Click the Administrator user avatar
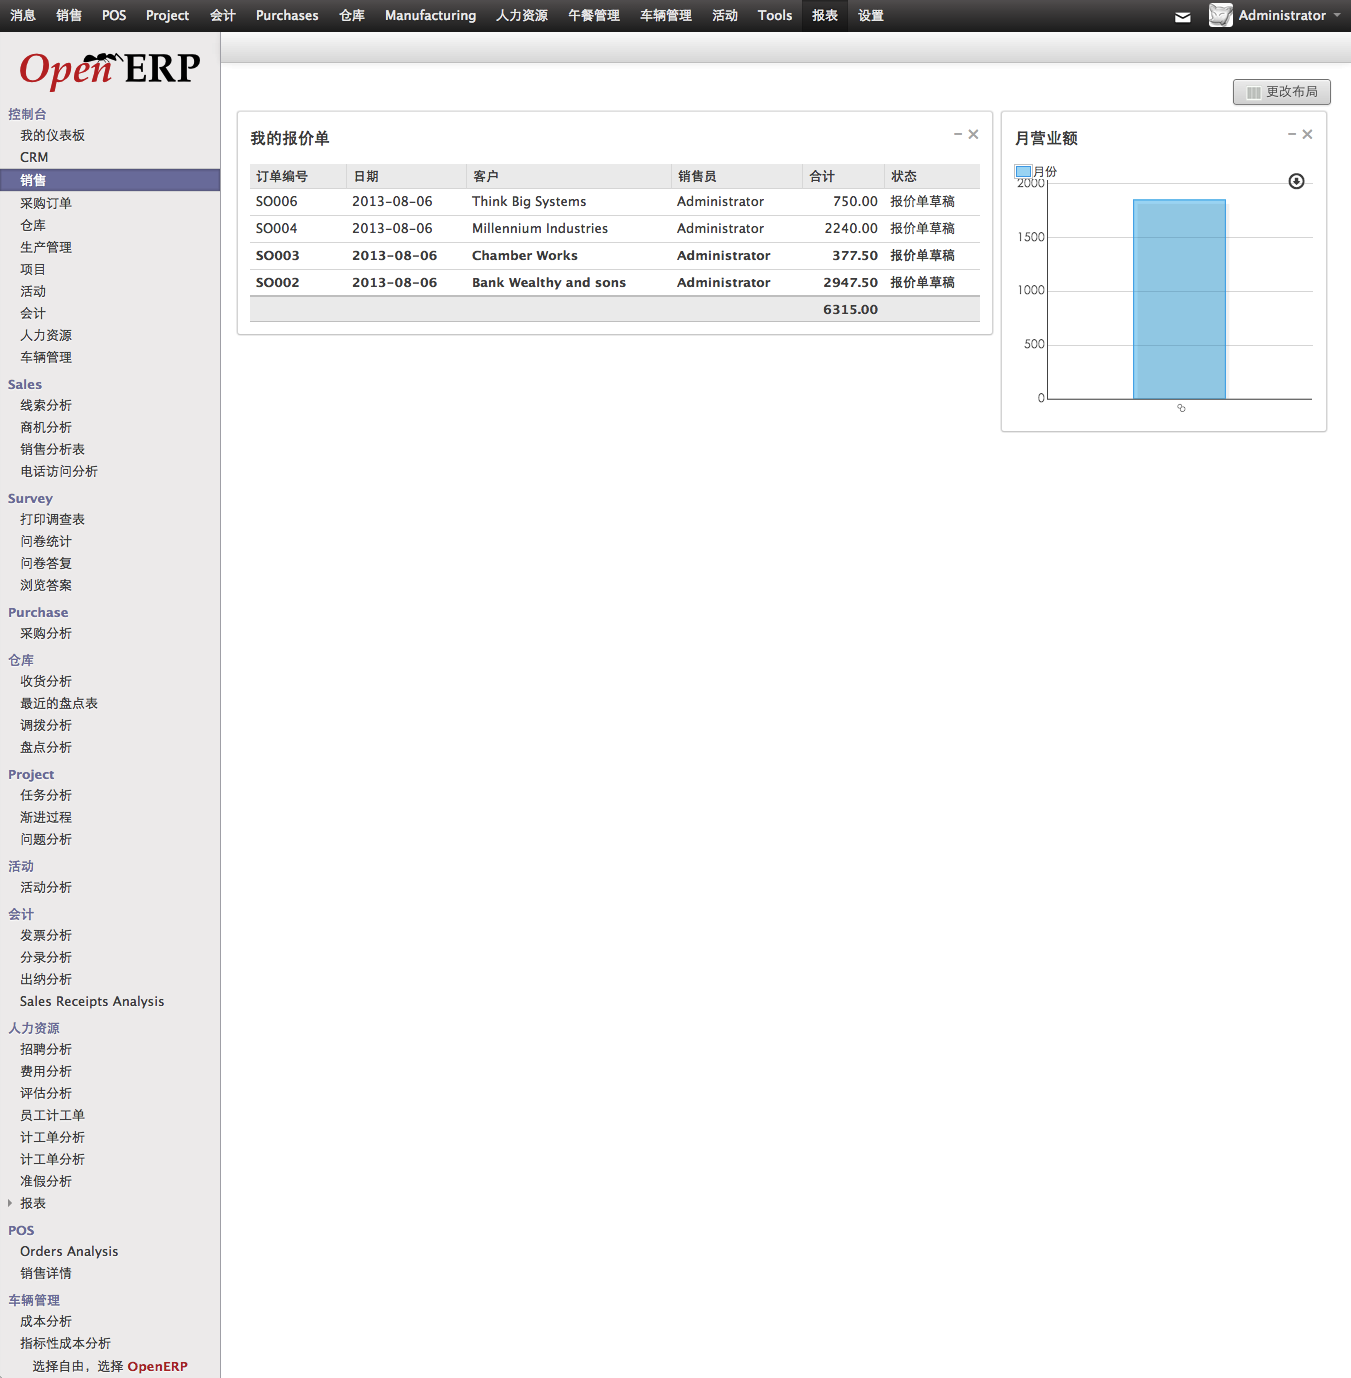This screenshot has width=1351, height=1378. point(1220,15)
